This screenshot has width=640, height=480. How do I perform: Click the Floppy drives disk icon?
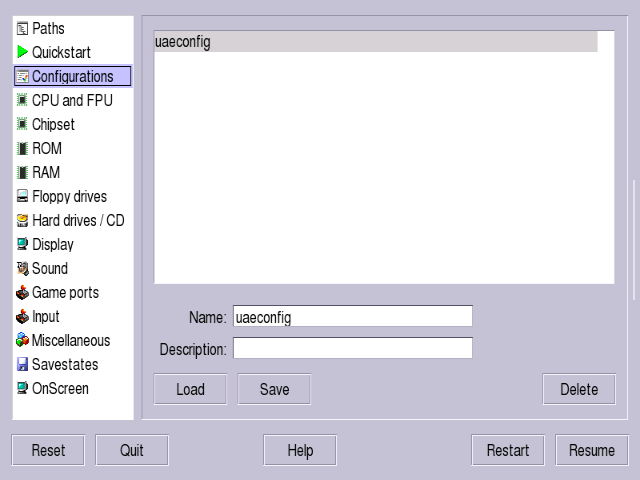[22, 196]
